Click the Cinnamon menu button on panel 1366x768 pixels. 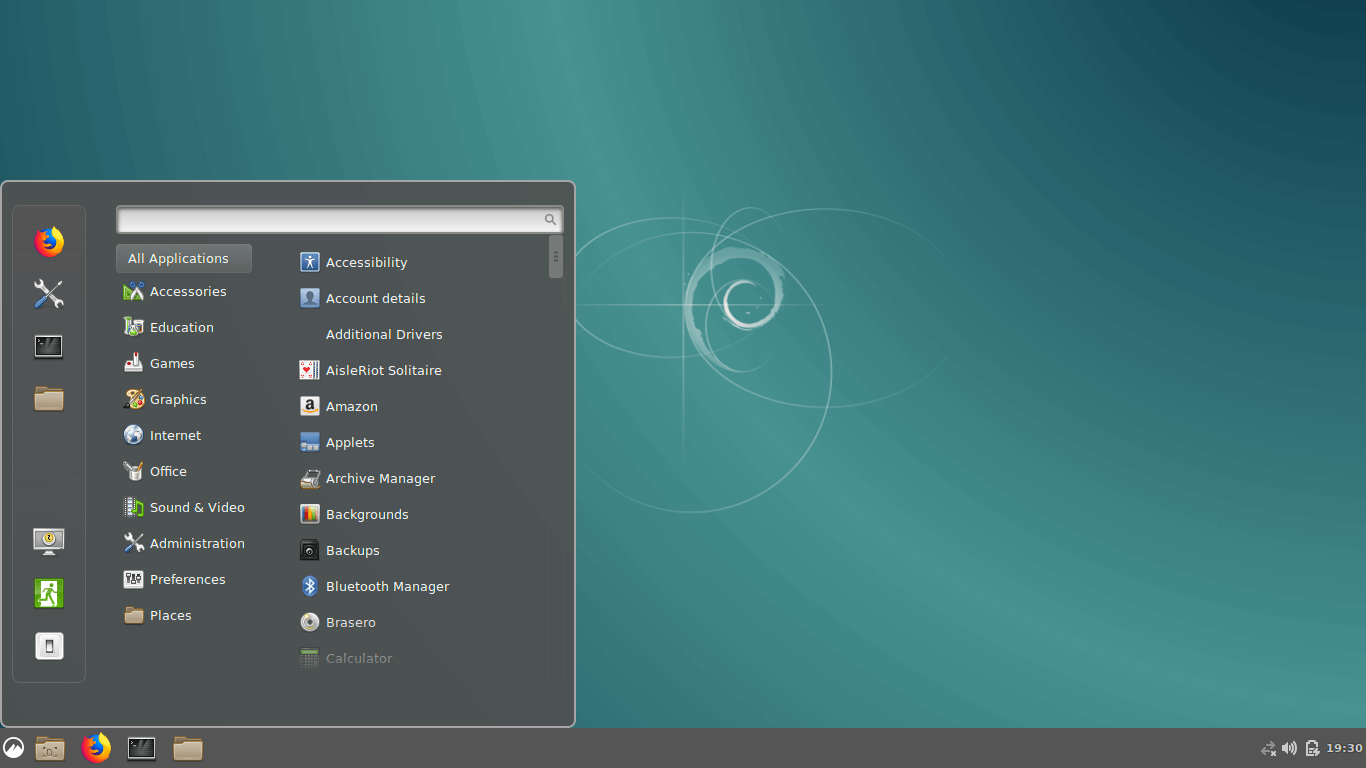tap(14, 748)
